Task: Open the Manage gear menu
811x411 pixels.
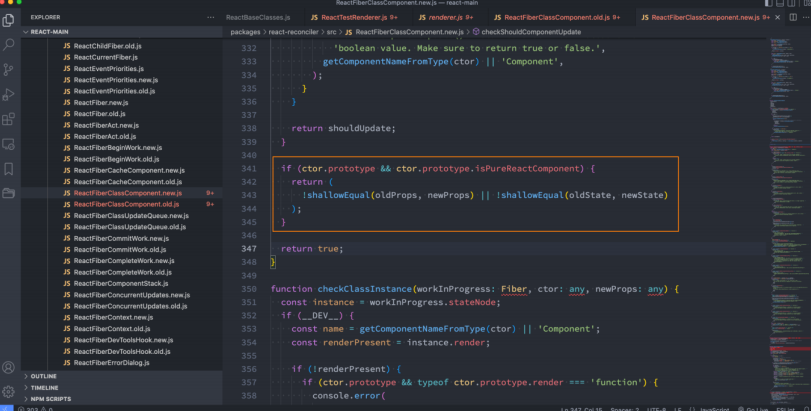Action: point(8,392)
